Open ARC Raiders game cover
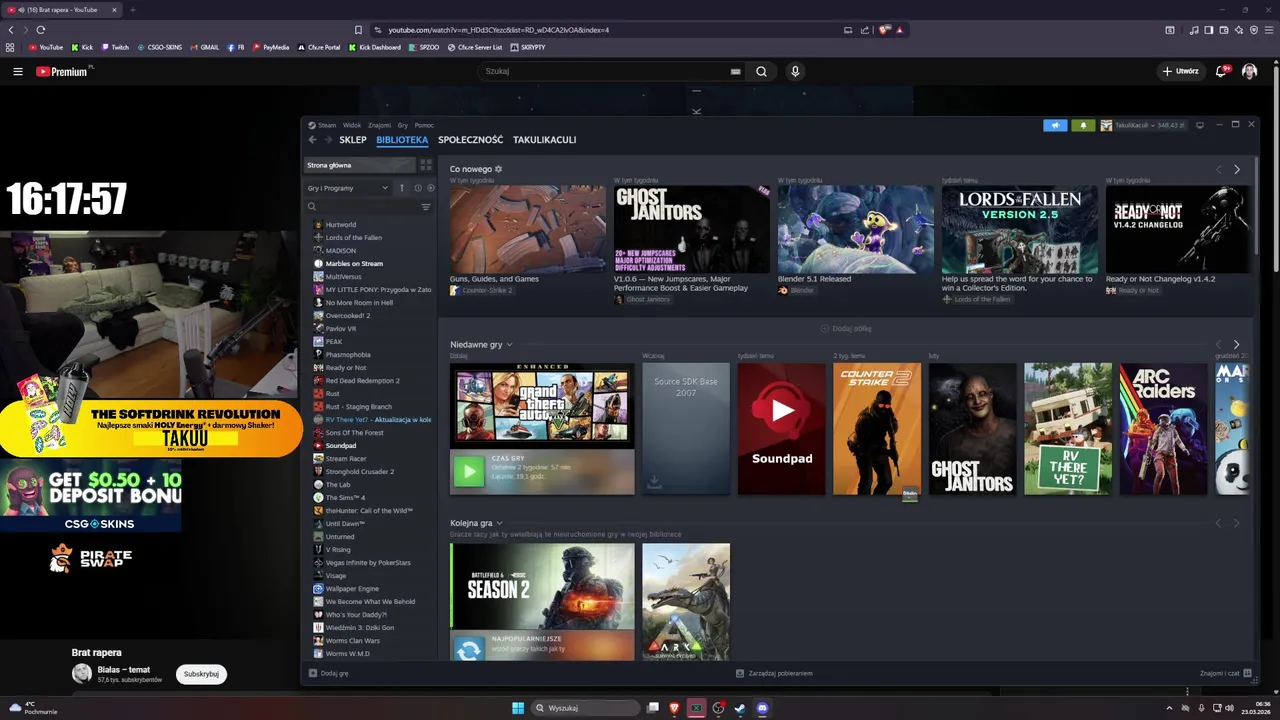Viewport: 1280px width, 720px height. pos(1163,429)
